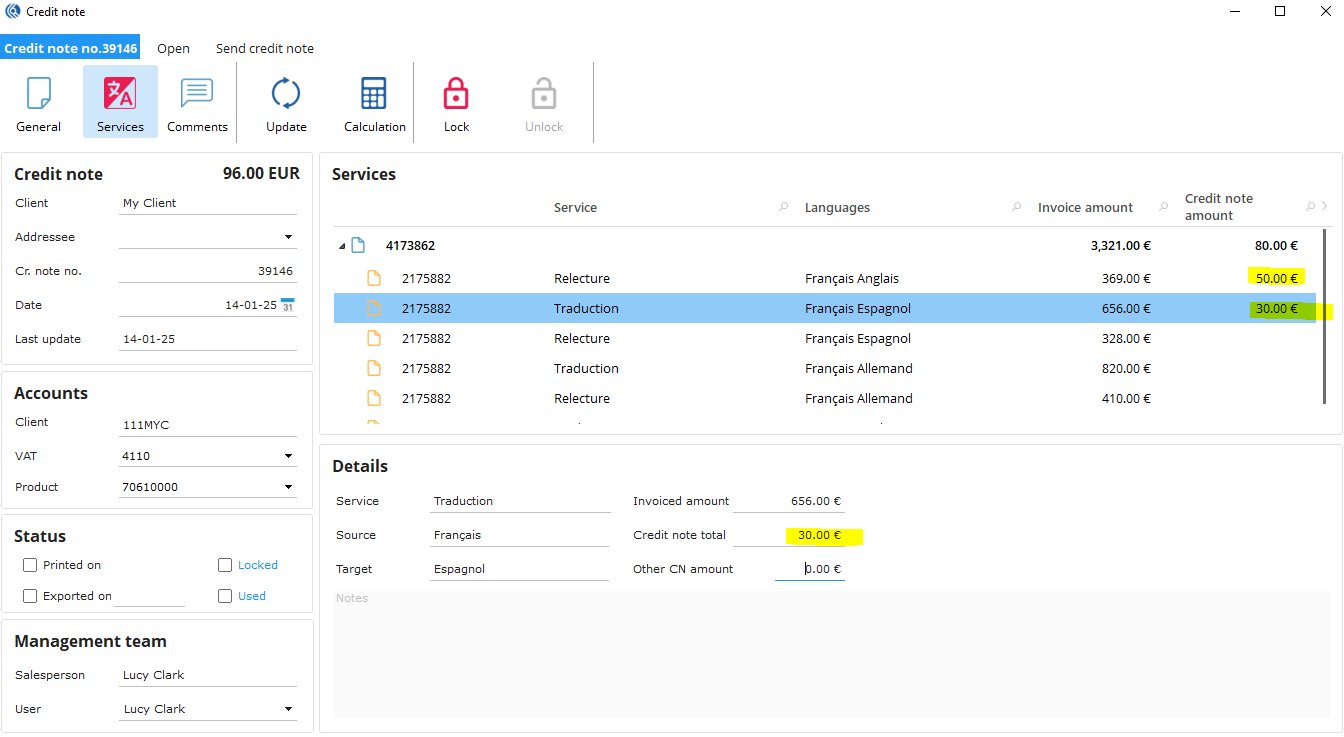The height and width of the screenshot is (737, 1344).
Task: Click search icon in Service column header
Action: pos(783,207)
